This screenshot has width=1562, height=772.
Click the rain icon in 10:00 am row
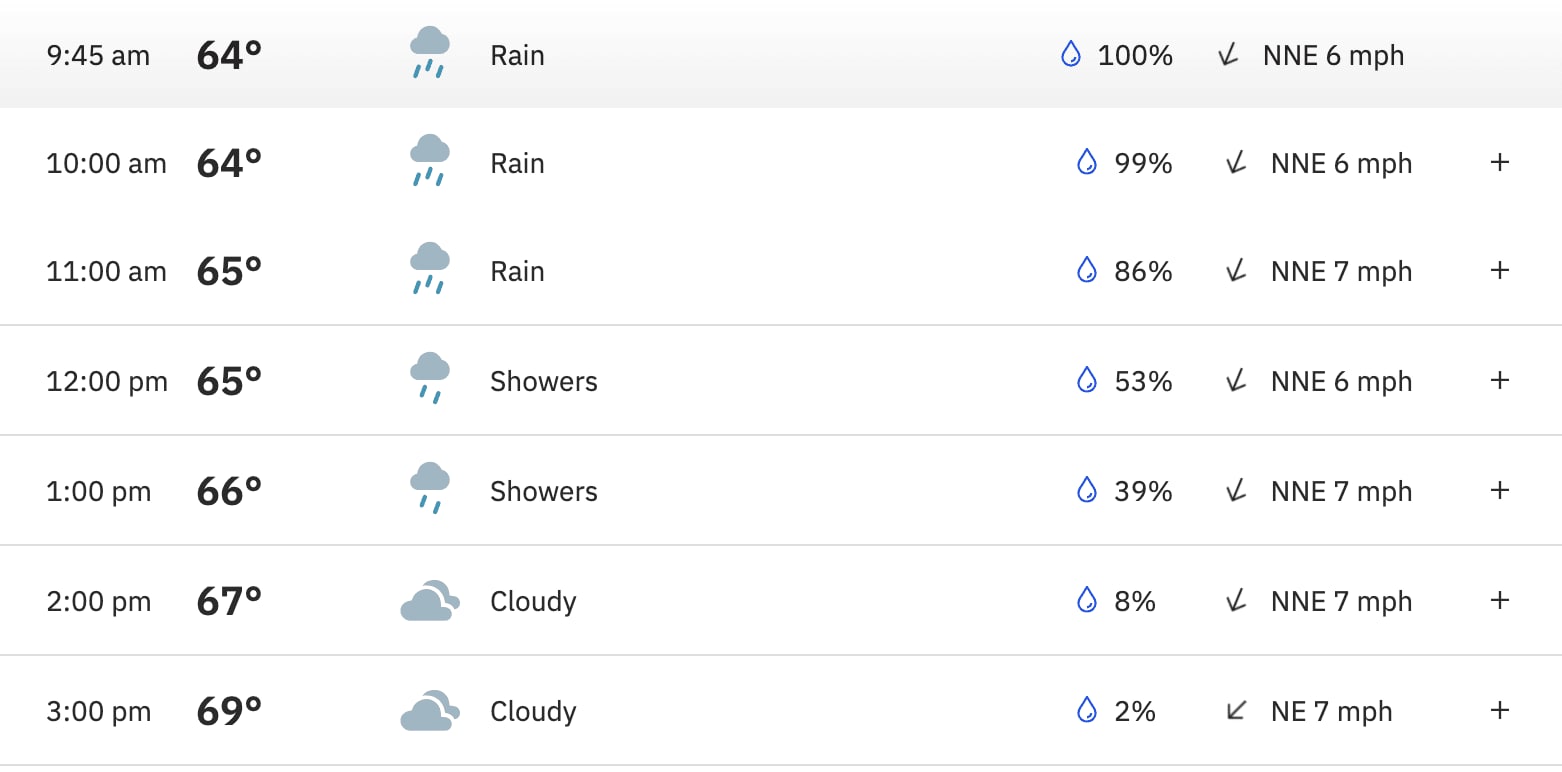click(430, 161)
